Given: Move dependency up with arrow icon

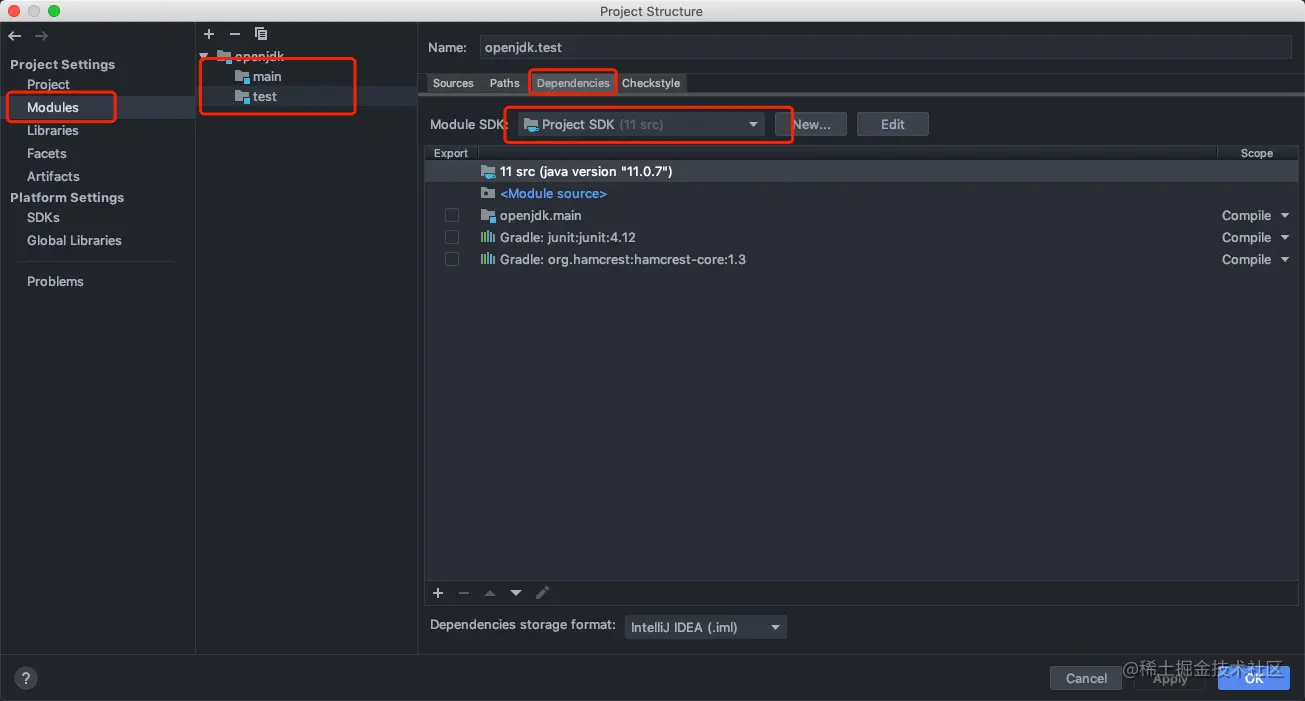Looking at the screenshot, I should pyautogui.click(x=490, y=593).
